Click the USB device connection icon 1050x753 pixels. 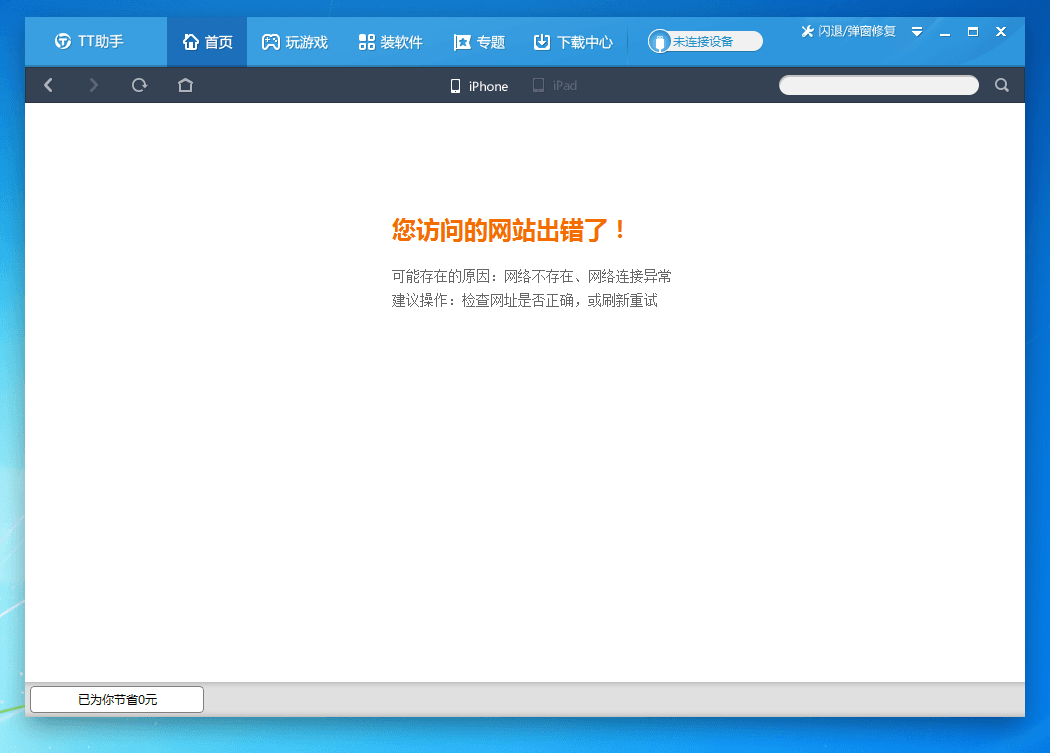(x=660, y=41)
